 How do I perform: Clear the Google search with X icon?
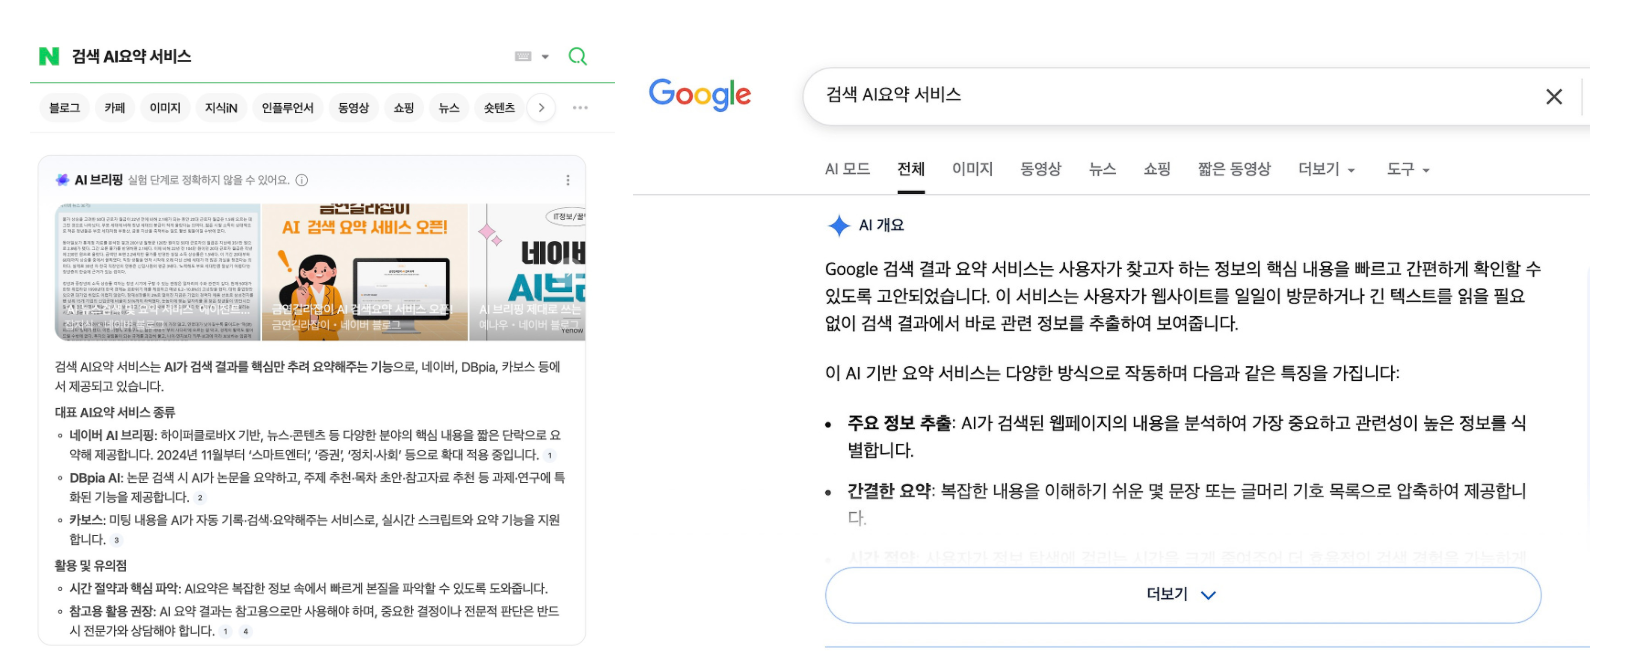tap(1554, 96)
